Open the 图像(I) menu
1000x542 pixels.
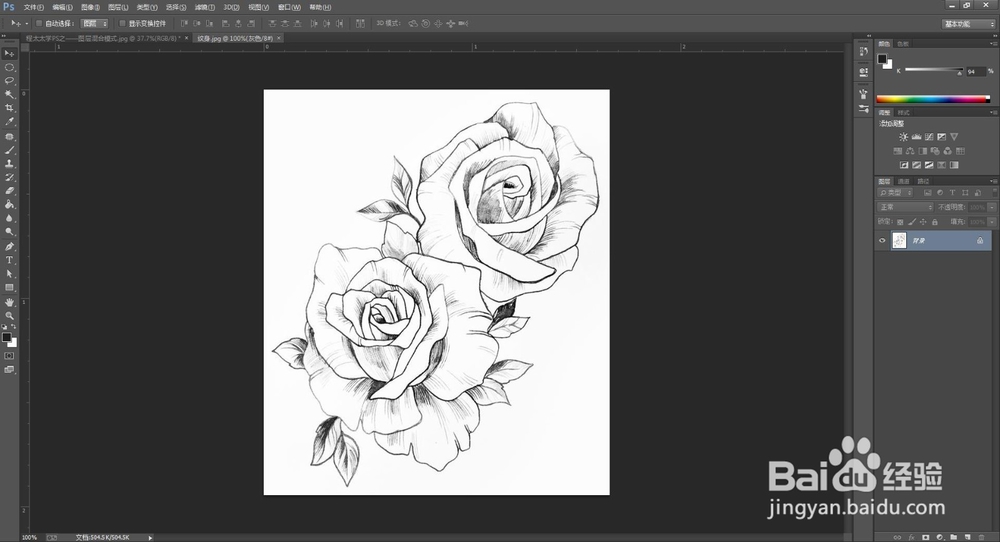pyautogui.click(x=90, y=7)
